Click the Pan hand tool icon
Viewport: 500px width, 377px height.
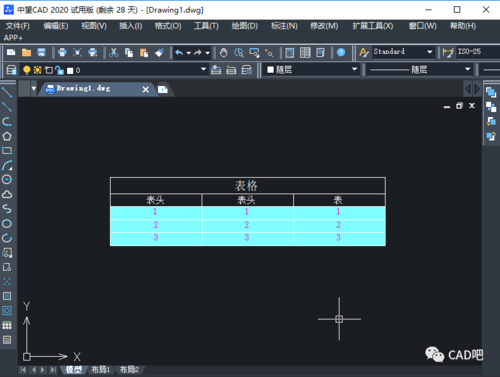click(224, 52)
